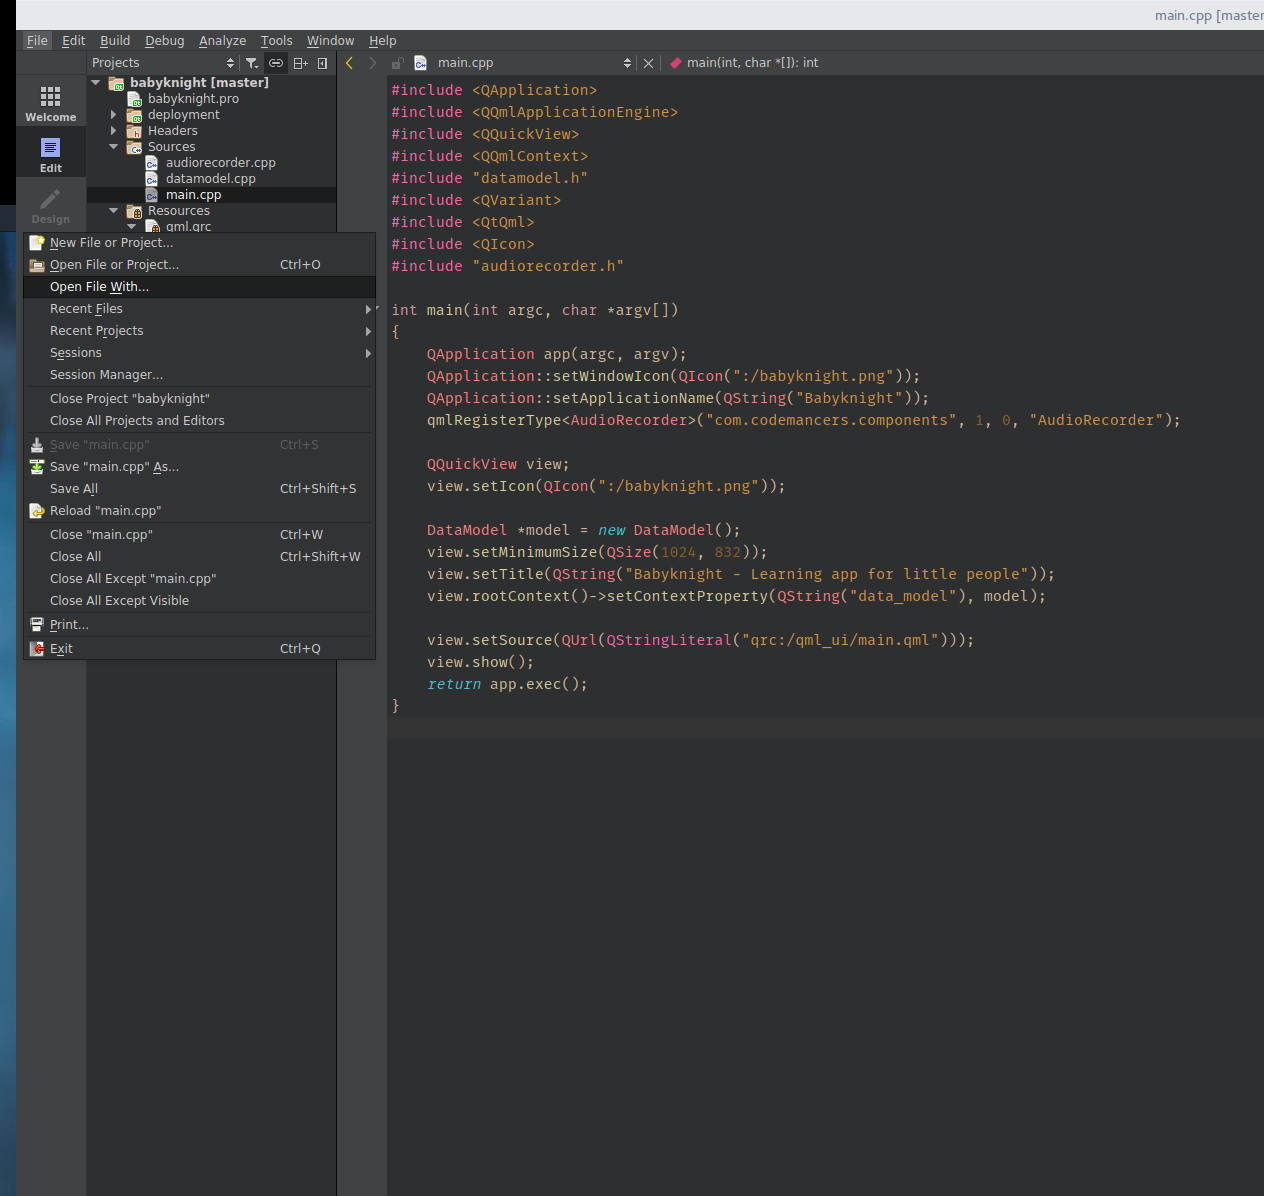Expand the Headers folder

[113, 131]
